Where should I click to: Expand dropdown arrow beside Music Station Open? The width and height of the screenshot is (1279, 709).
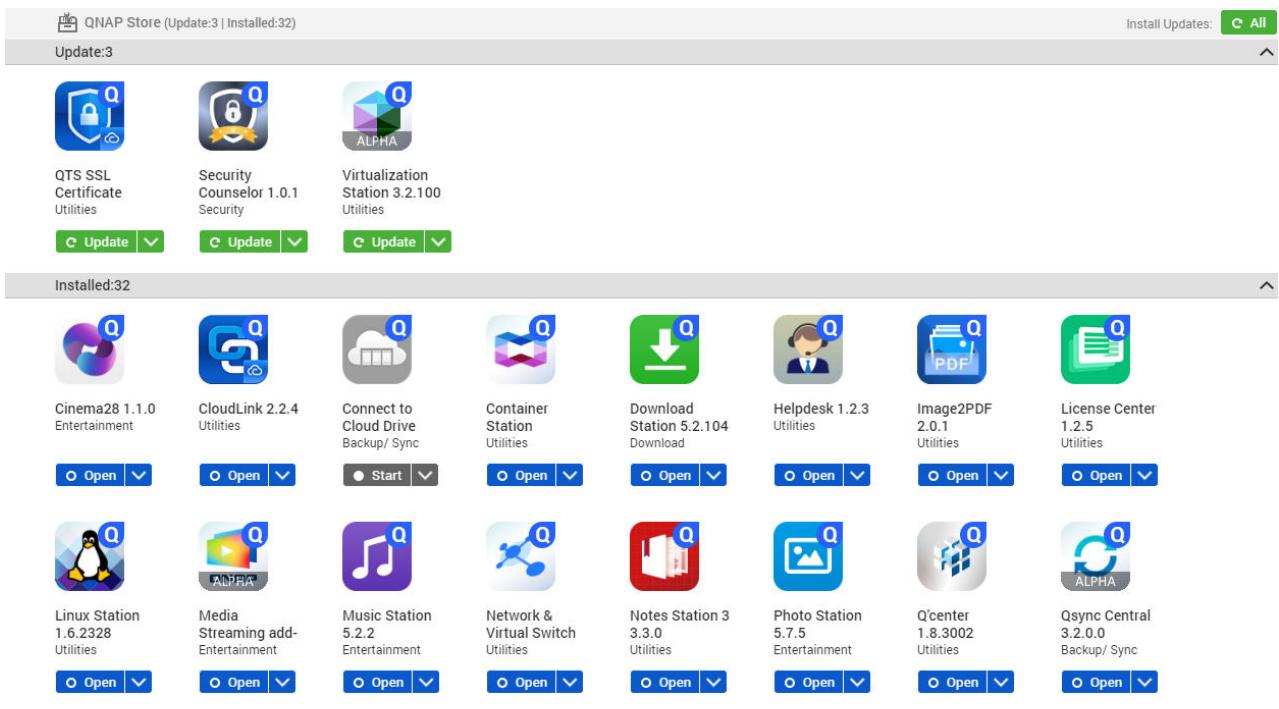[427, 682]
